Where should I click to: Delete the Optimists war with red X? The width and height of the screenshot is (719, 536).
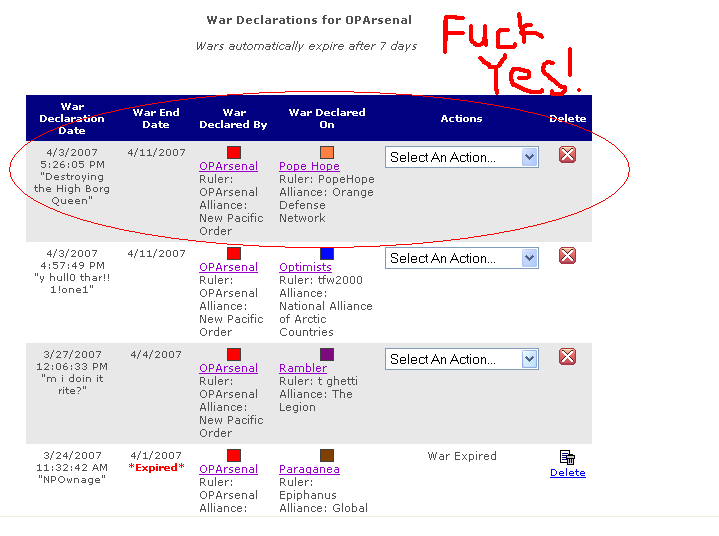[x=567, y=255]
